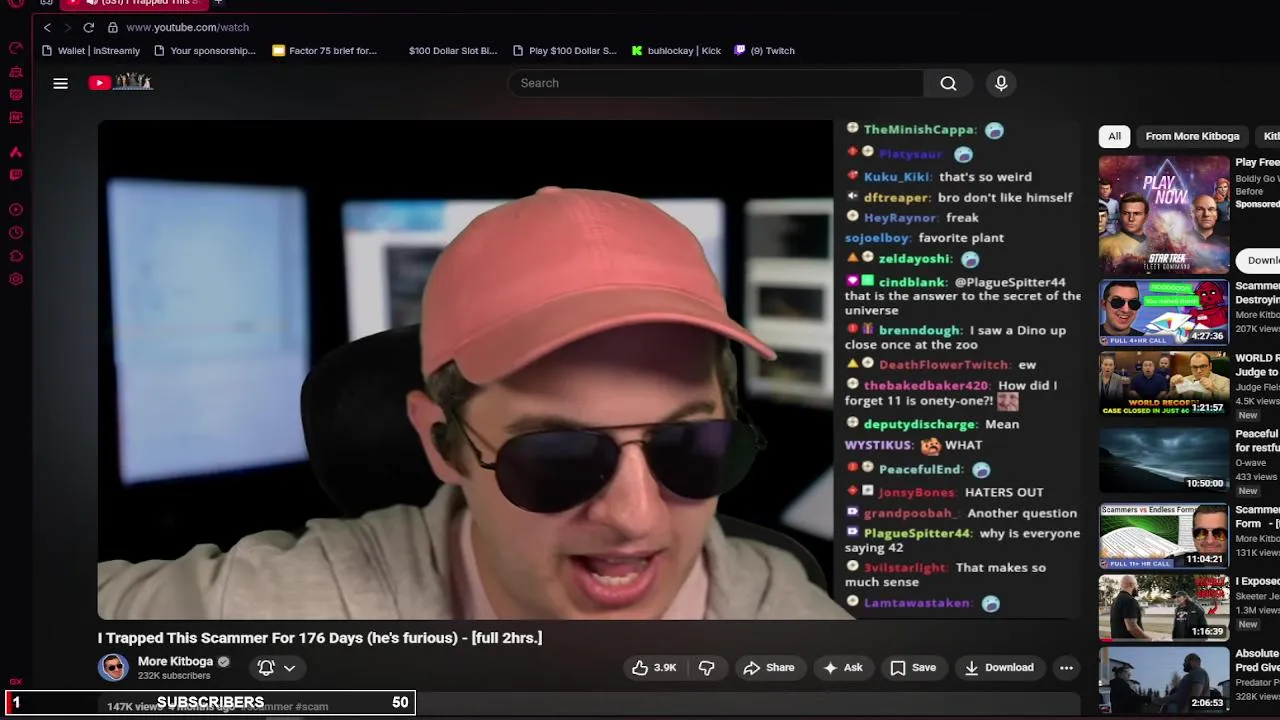Select the From More Kitboga chip
This screenshot has width=1280, height=720.
coord(1192,136)
